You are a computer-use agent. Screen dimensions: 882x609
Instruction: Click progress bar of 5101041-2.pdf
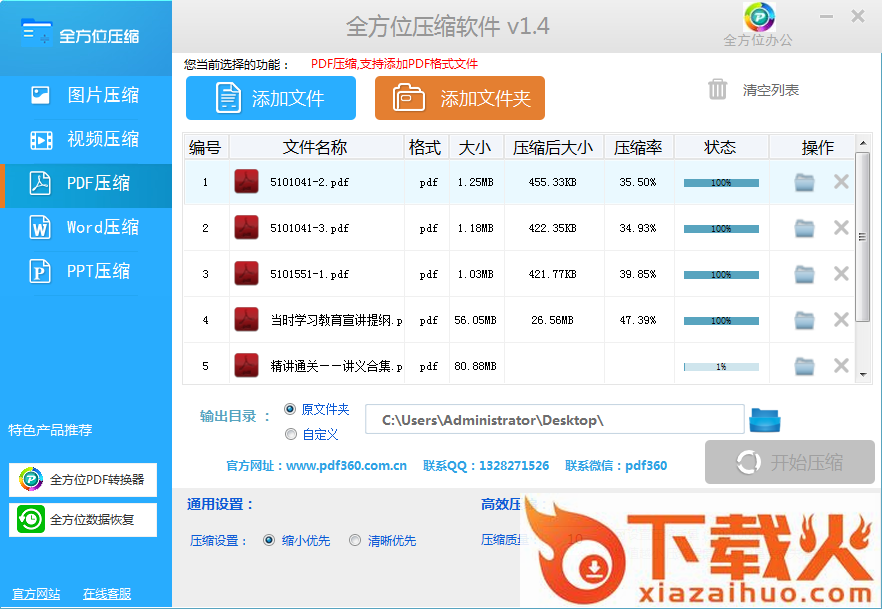pyautogui.click(x=721, y=183)
